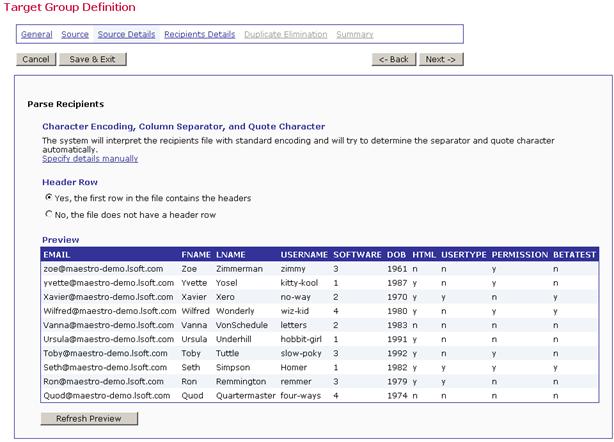Click the HTML column header
The image size is (614, 442).
[x=424, y=254]
